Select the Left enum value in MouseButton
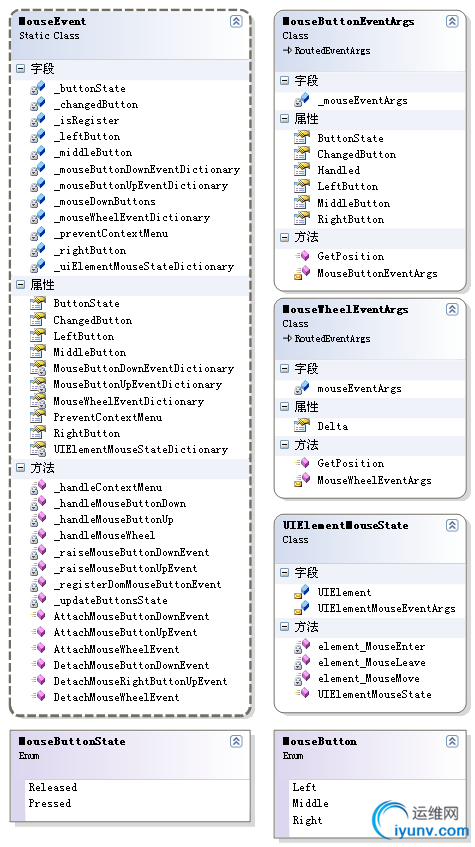 click(304, 787)
